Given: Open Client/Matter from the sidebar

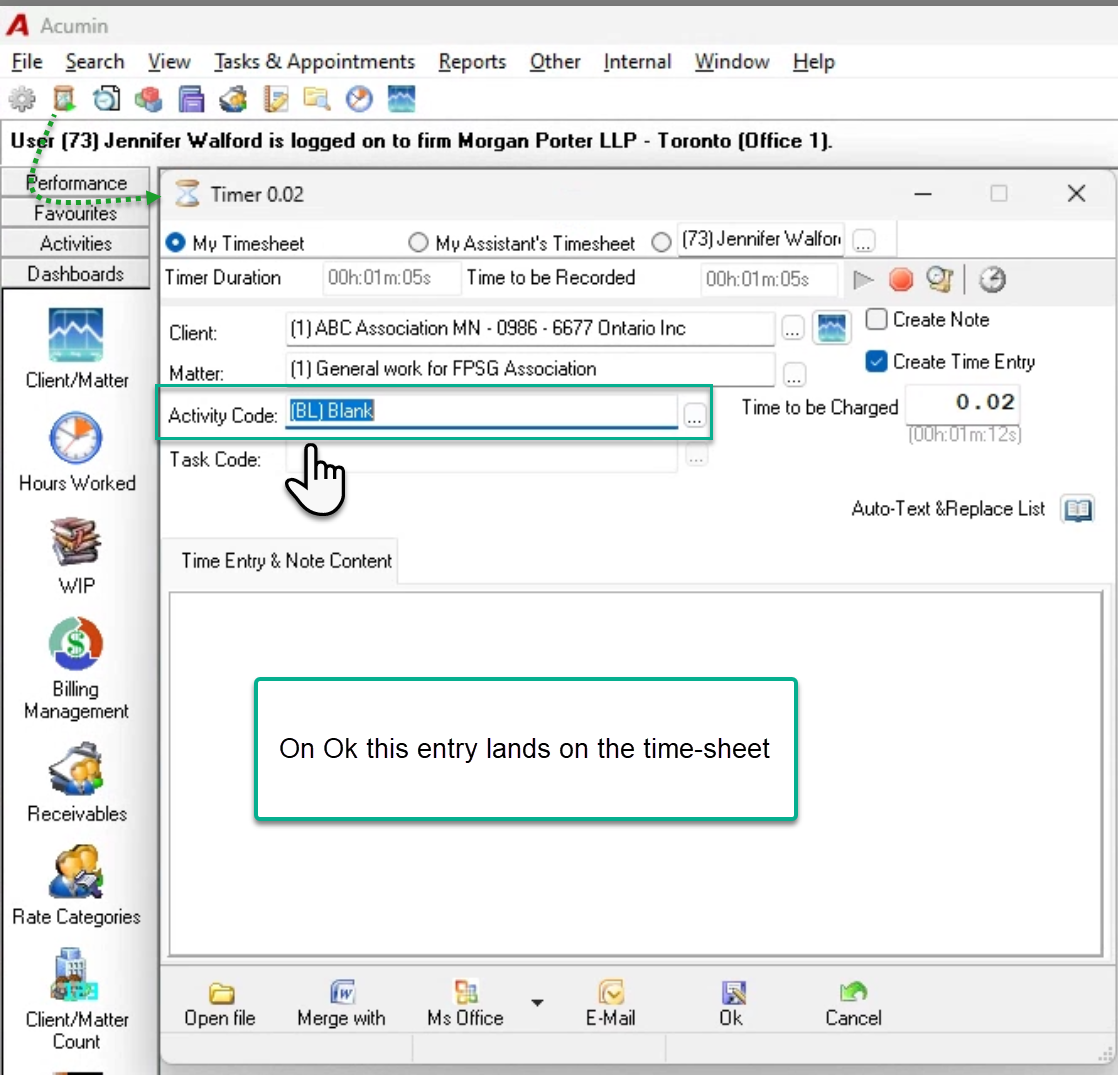Looking at the screenshot, I should tap(76, 349).
